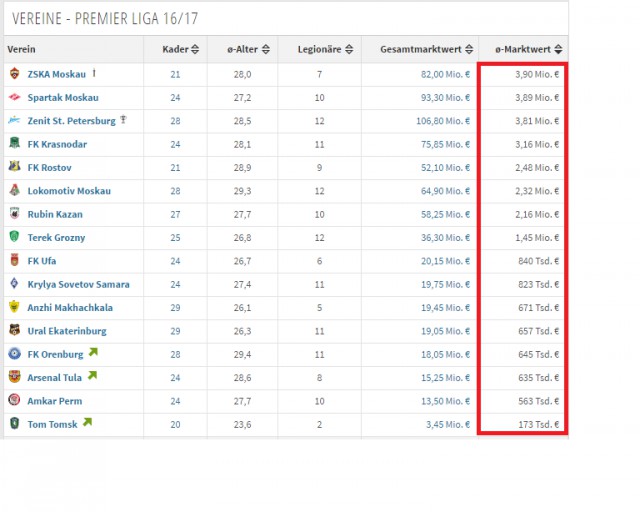Click average age 23,6 for Tom Tomsk
640x512 pixels.
pos(242,424)
